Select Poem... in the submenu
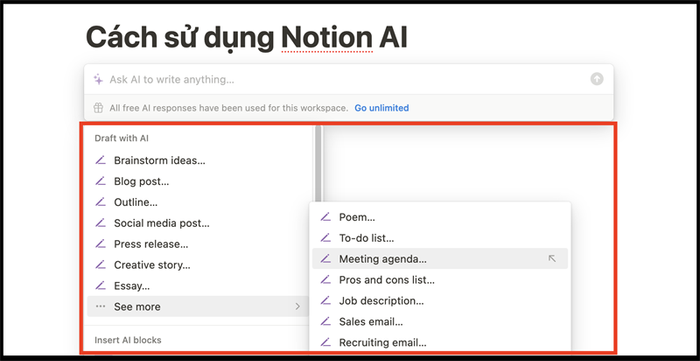Viewport: 700px width, 361px height. [440, 217]
